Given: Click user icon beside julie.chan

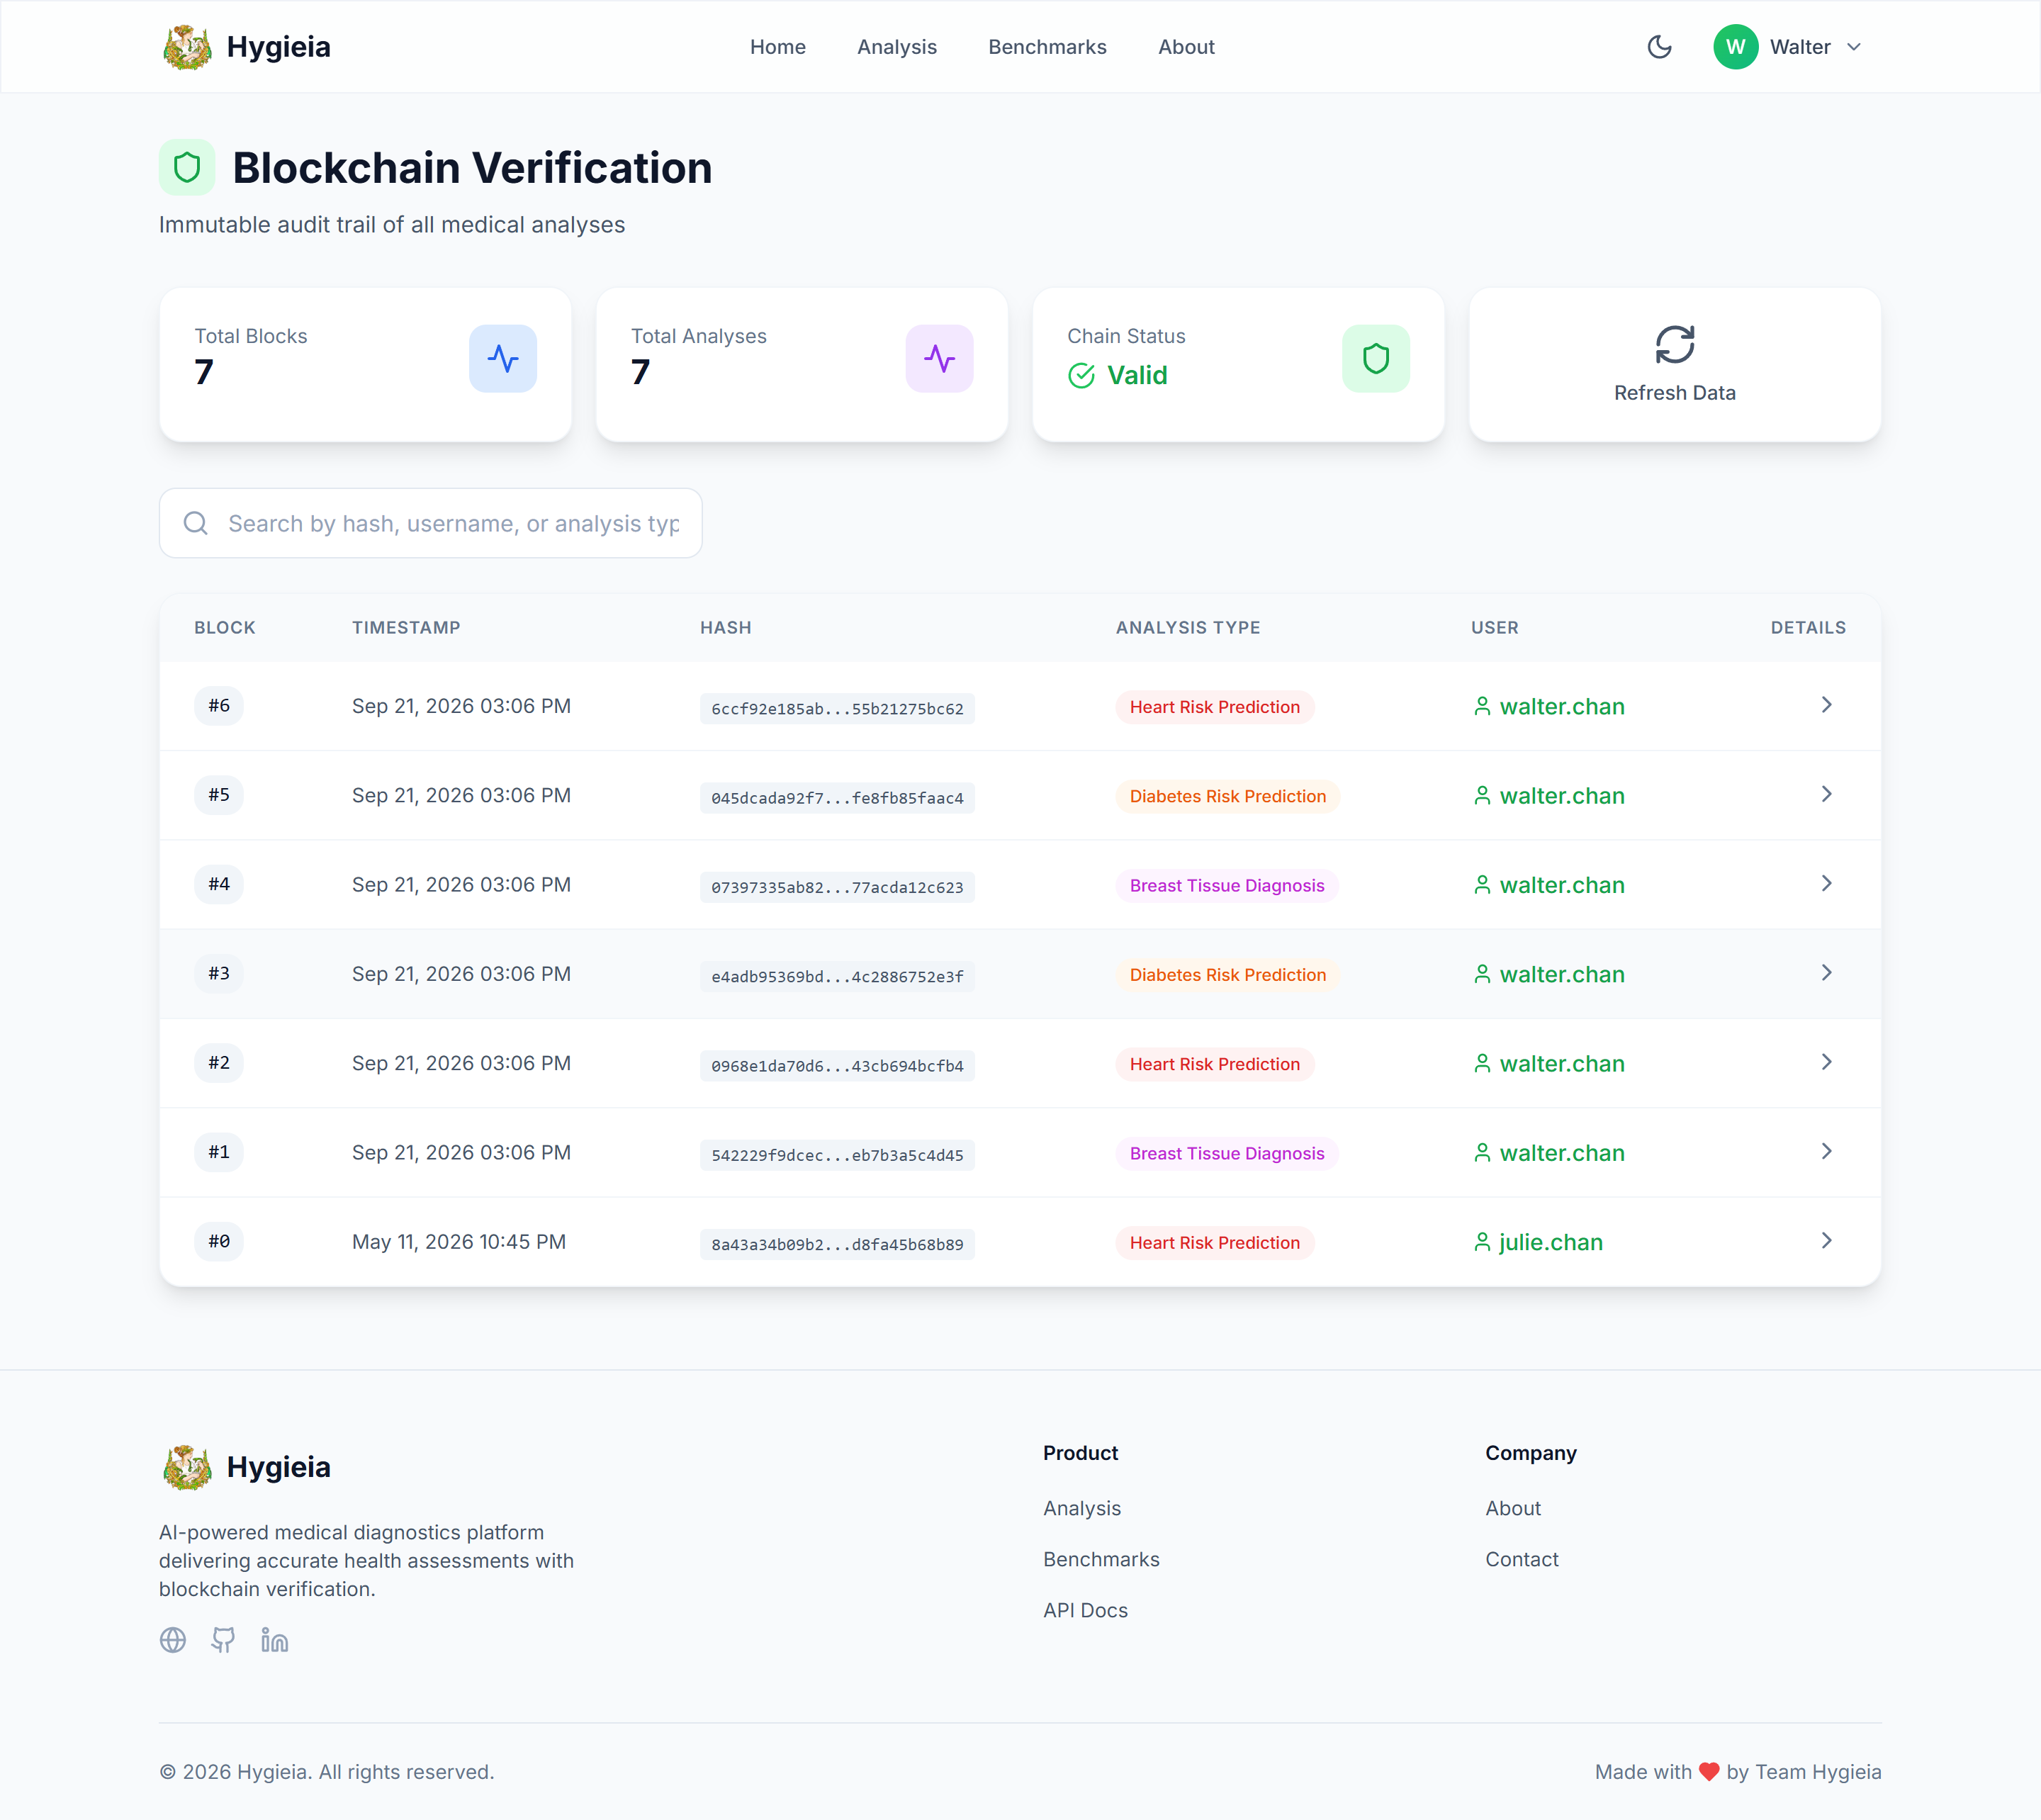Looking at the screenshot, I should 1482,1242.
